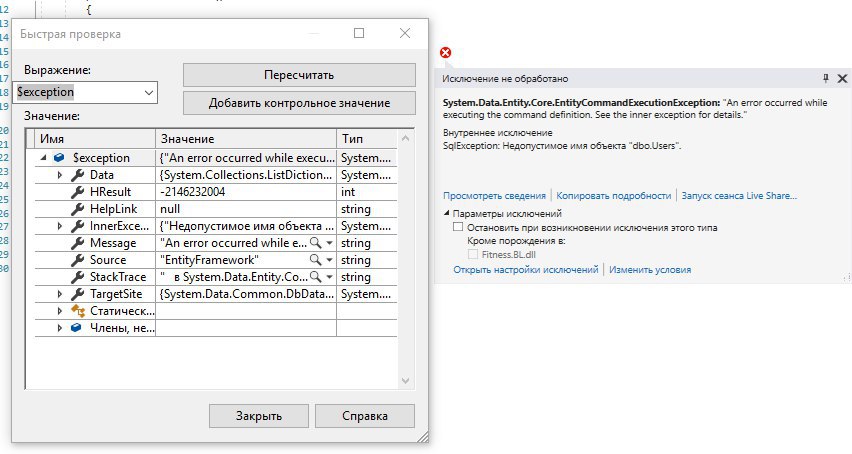Click the Добавить контрольное значение button
The width and height of the screenshot is (852, 454).
pos(299,103)
